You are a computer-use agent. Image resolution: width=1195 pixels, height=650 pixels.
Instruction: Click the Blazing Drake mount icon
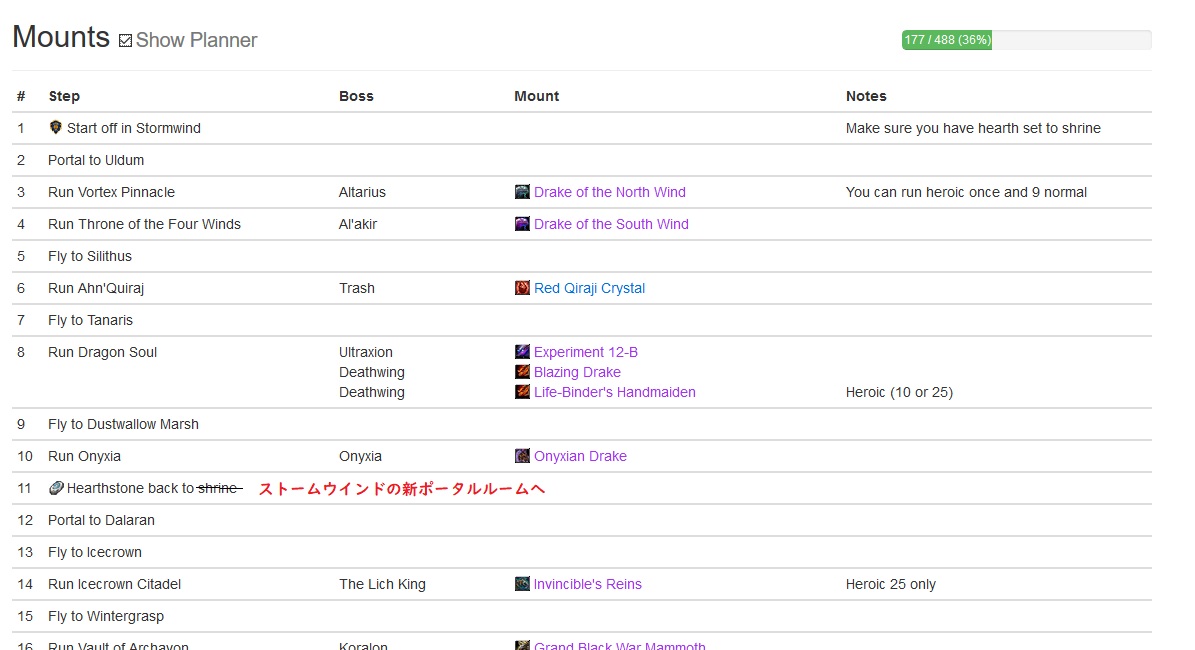pos(522,371)
